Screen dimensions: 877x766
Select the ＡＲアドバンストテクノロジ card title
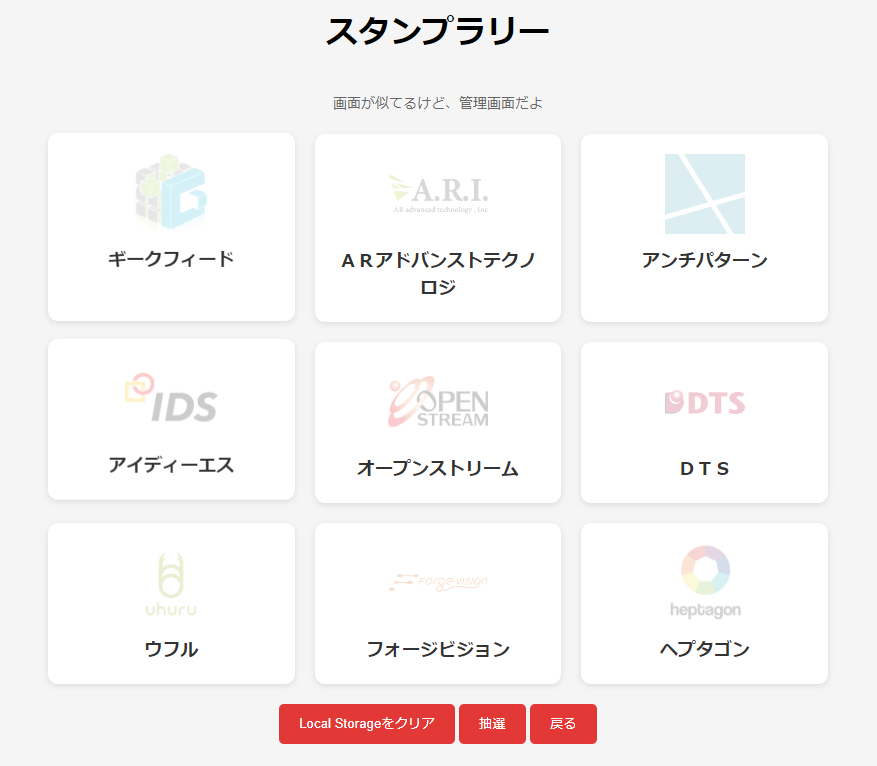click(x=438, y=274)
